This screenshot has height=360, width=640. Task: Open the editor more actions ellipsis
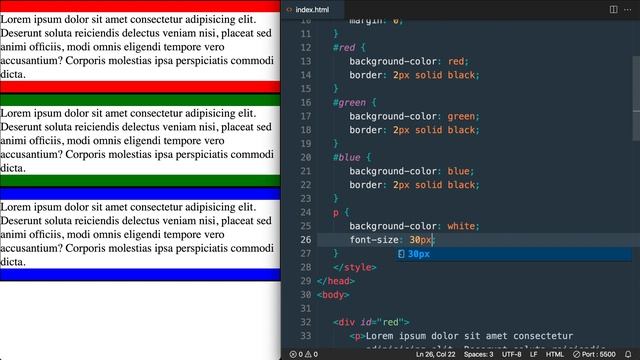tap(628, 9)
